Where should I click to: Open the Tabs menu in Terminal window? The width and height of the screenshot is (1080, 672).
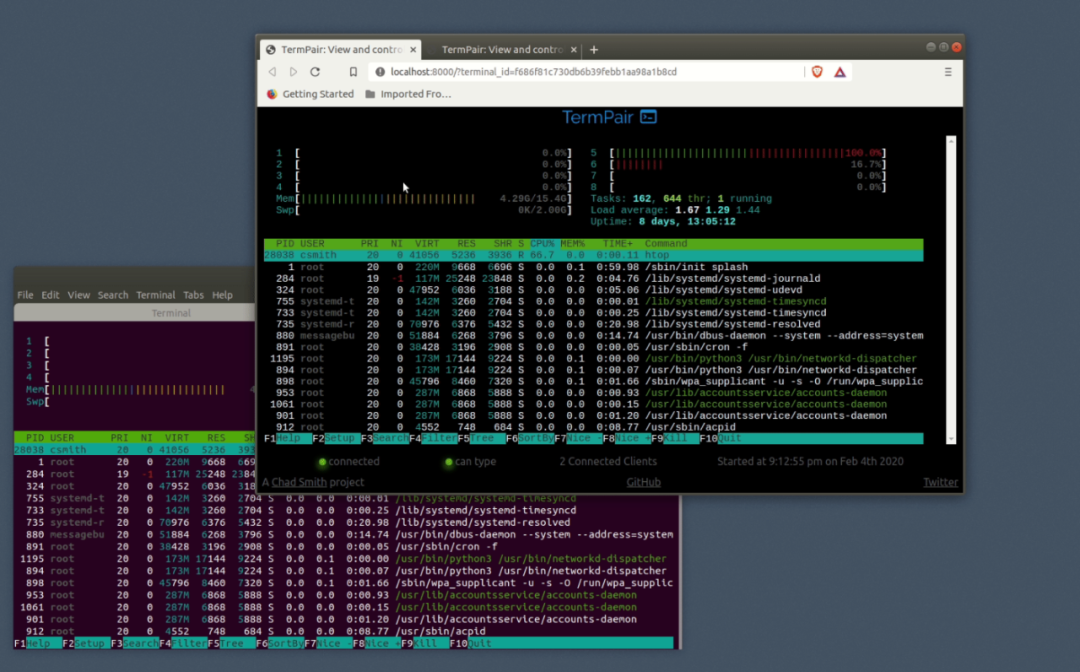click(194, 295)
